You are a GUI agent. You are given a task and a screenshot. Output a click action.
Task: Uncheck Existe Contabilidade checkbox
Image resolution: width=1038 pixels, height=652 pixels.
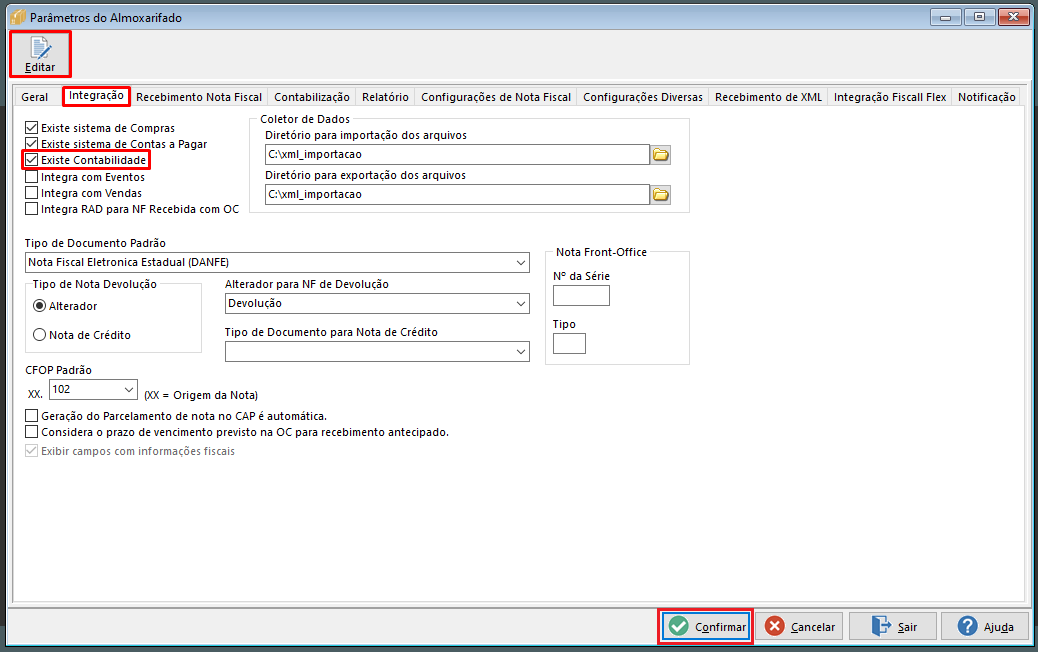[x=31, y=160]
